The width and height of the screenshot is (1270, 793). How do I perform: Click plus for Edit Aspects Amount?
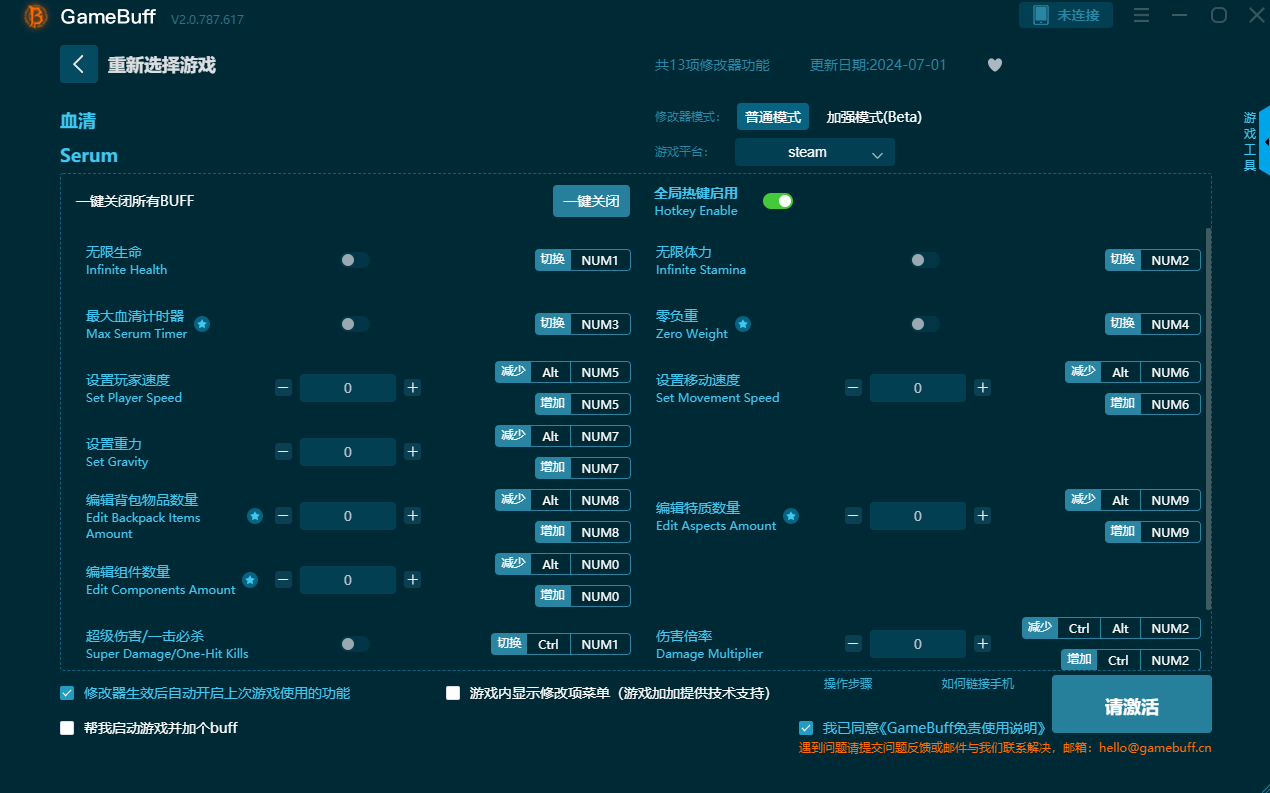point(983,516)
